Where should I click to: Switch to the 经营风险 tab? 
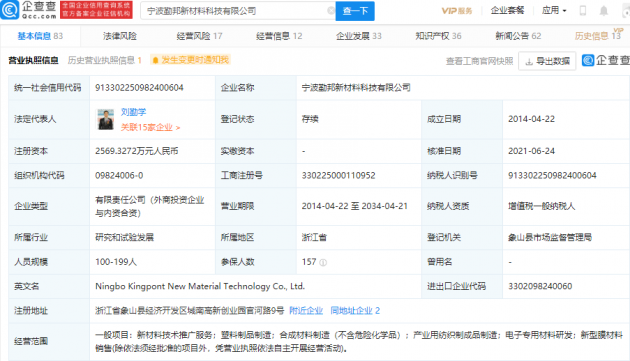point(199,36)
